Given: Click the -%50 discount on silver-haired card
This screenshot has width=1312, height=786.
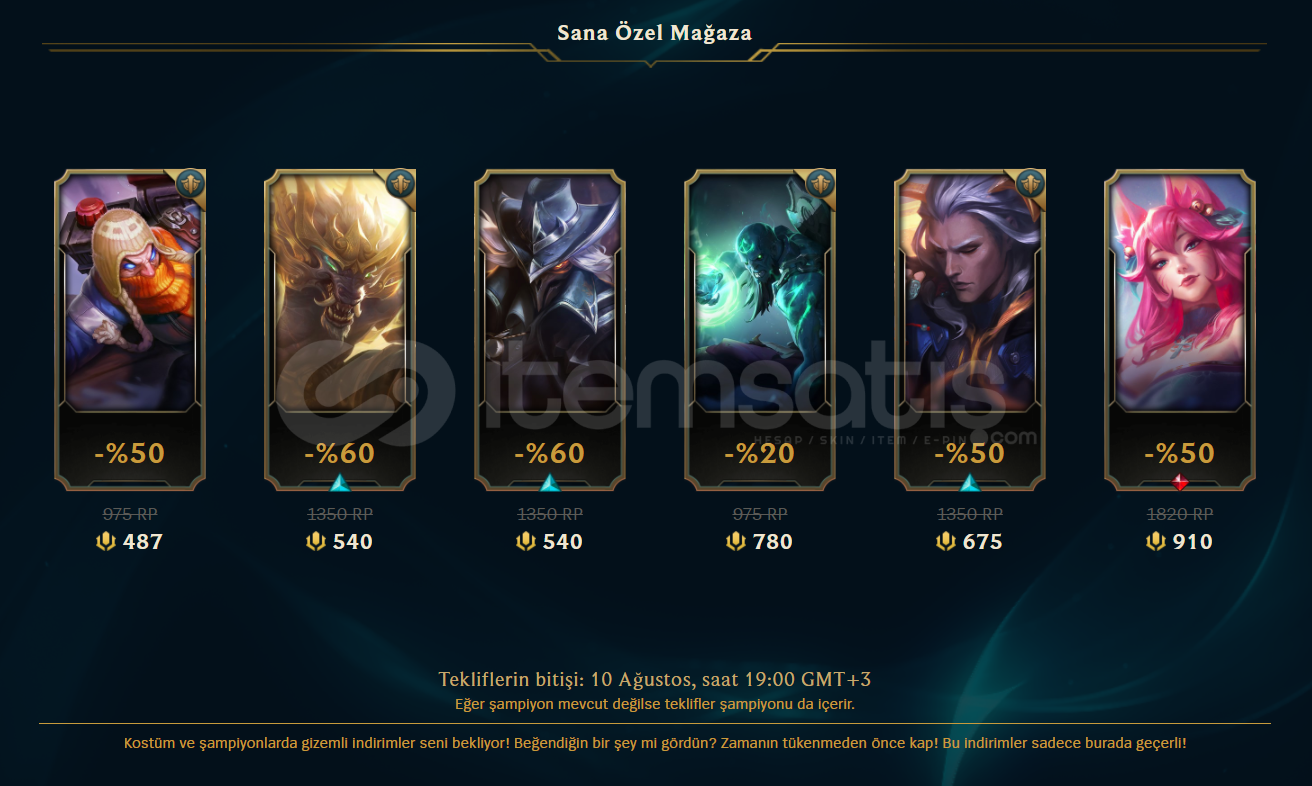Looking at the screenshot, I should [x=969, y=453].
